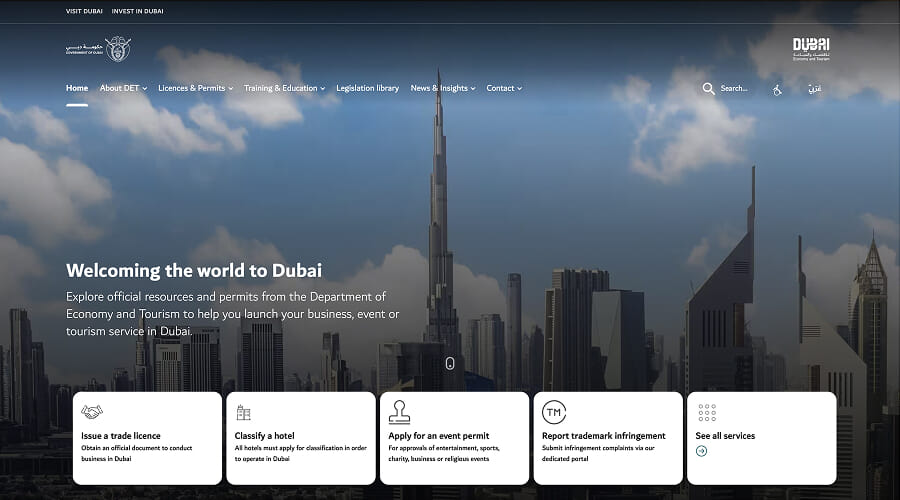Open Apply for an event permit service

pos(455,439)
